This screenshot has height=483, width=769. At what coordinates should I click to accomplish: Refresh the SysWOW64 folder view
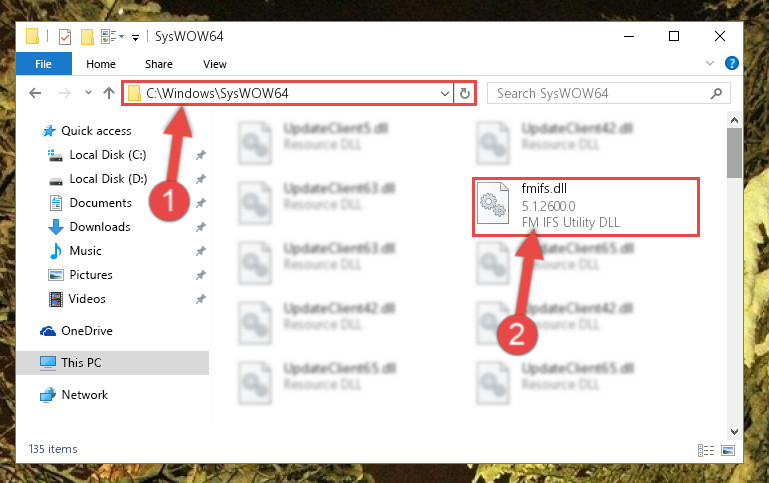464,93
